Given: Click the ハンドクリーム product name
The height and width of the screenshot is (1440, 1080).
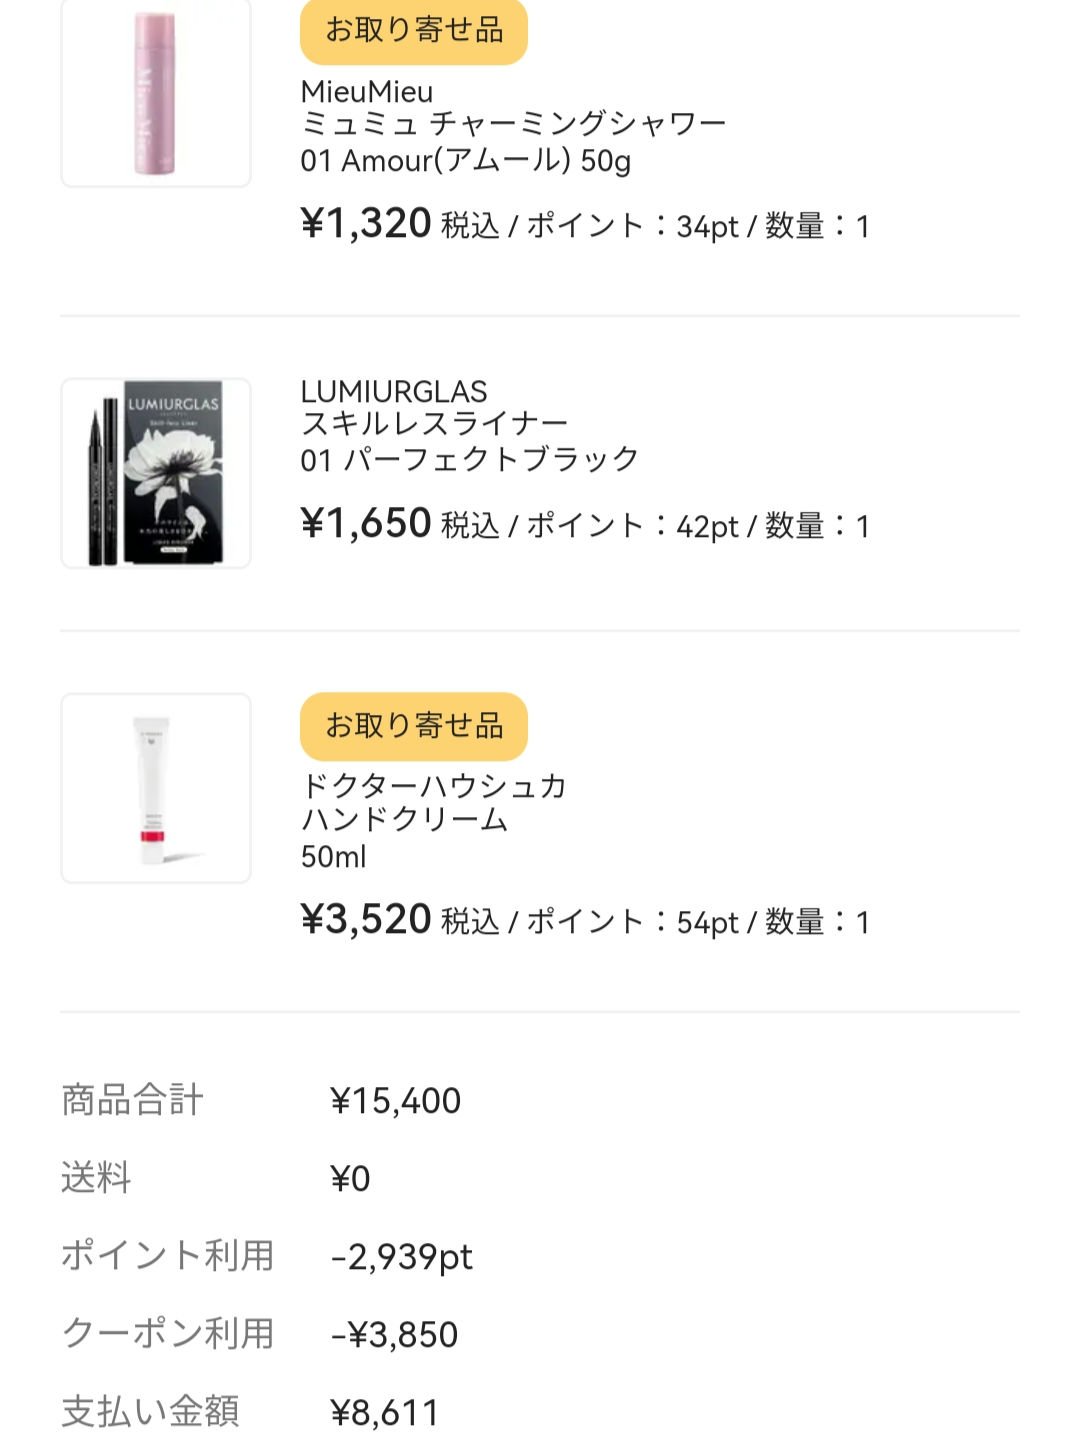Looking at the screenshot, I should pos(404,821).
